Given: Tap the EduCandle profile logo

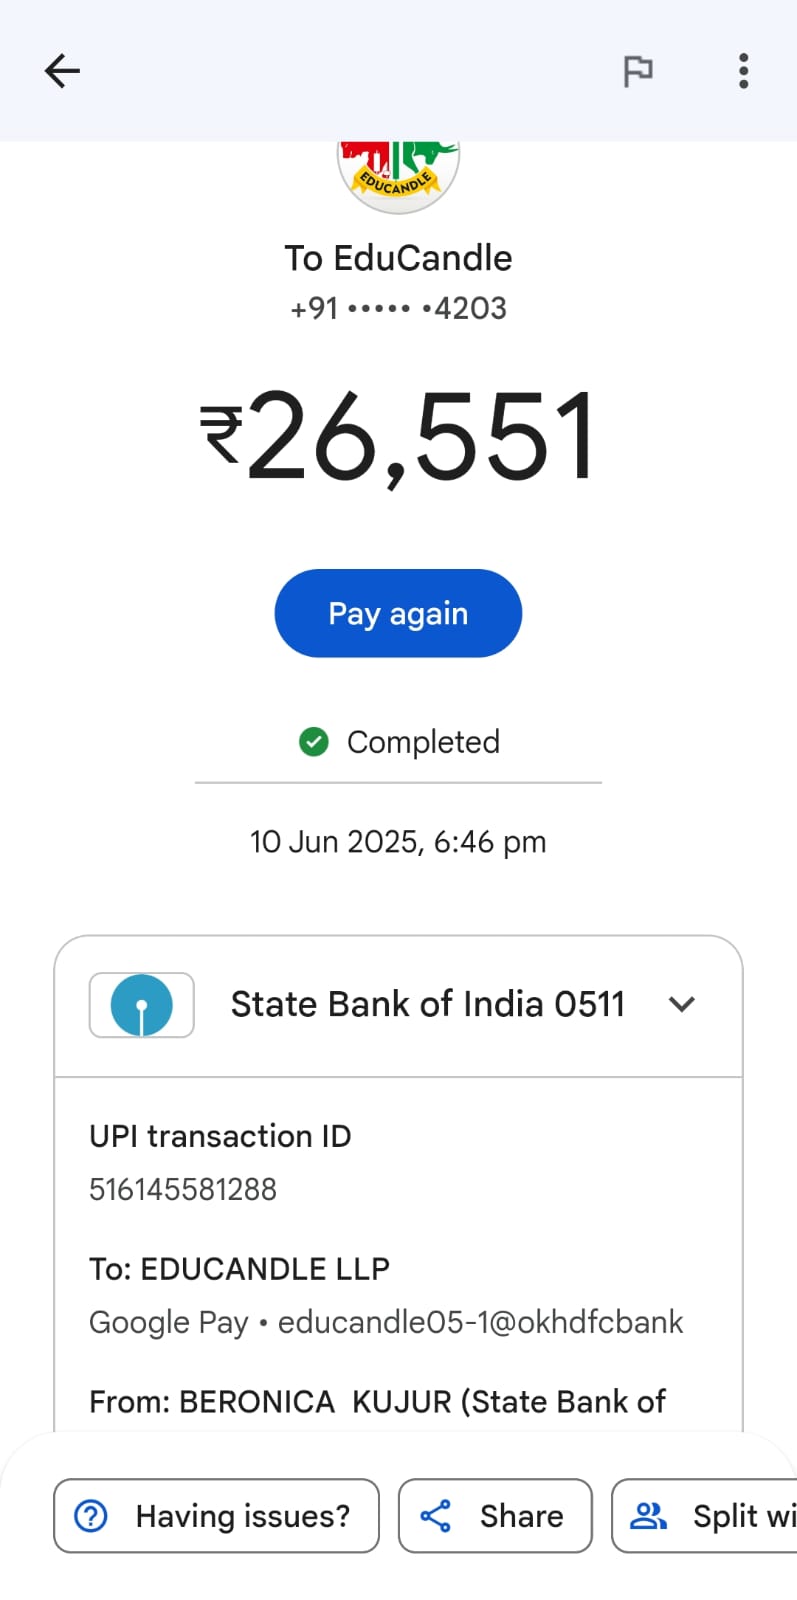Looking at the screenshot, I should pos(398,175).
